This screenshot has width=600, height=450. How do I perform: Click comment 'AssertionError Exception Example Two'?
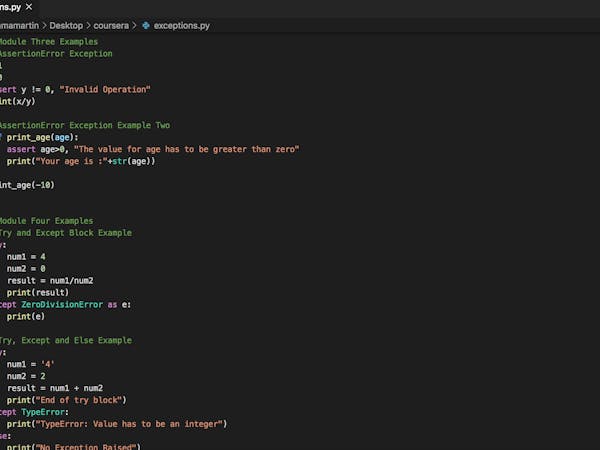click(x=85, y=125)
